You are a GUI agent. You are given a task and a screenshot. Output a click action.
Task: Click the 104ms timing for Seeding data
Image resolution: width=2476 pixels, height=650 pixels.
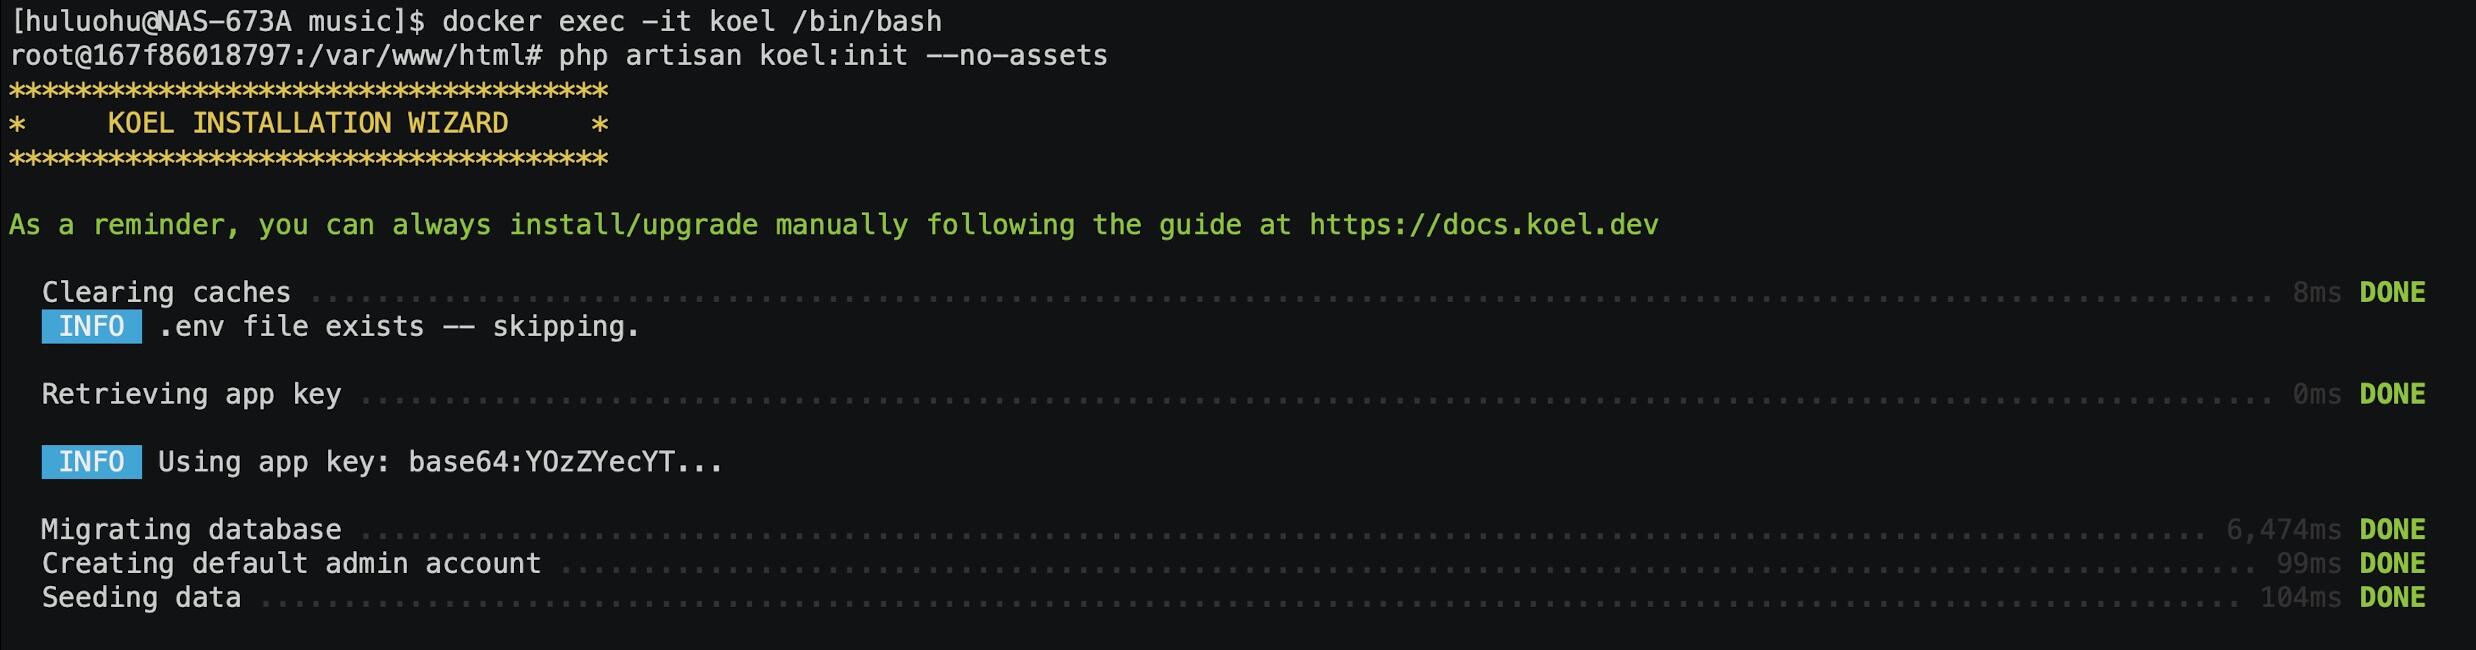pyautogui.click(x=2300, y=598)
